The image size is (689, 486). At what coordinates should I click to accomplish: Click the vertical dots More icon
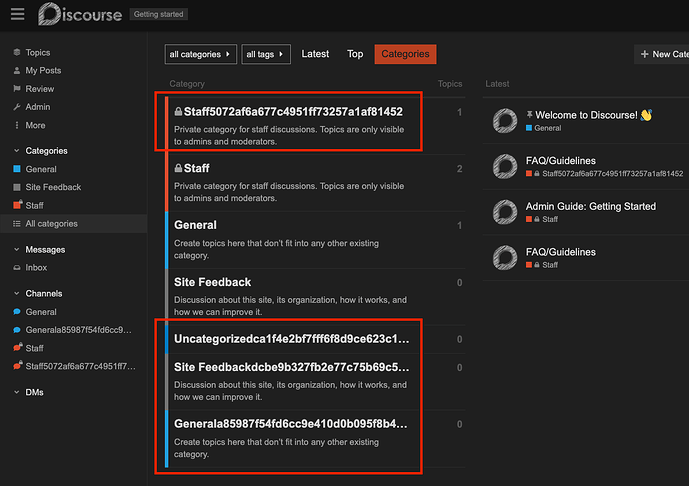pos(17,125)
